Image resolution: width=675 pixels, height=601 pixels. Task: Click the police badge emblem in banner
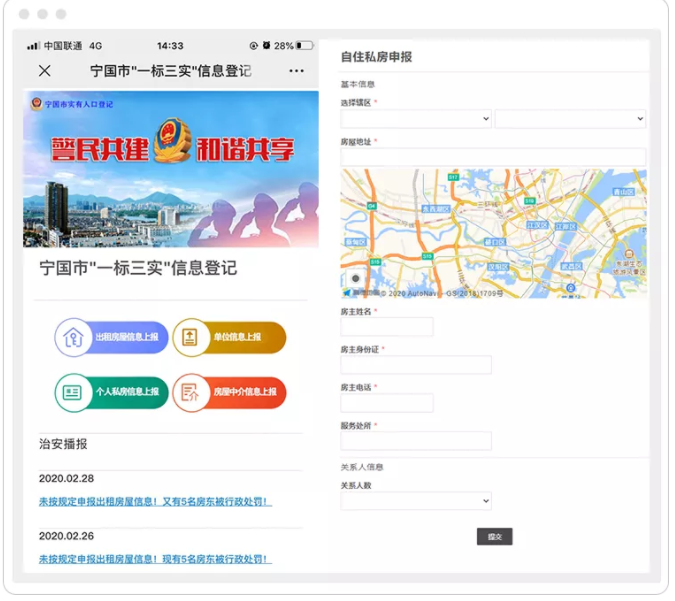(x=173, y=149)
